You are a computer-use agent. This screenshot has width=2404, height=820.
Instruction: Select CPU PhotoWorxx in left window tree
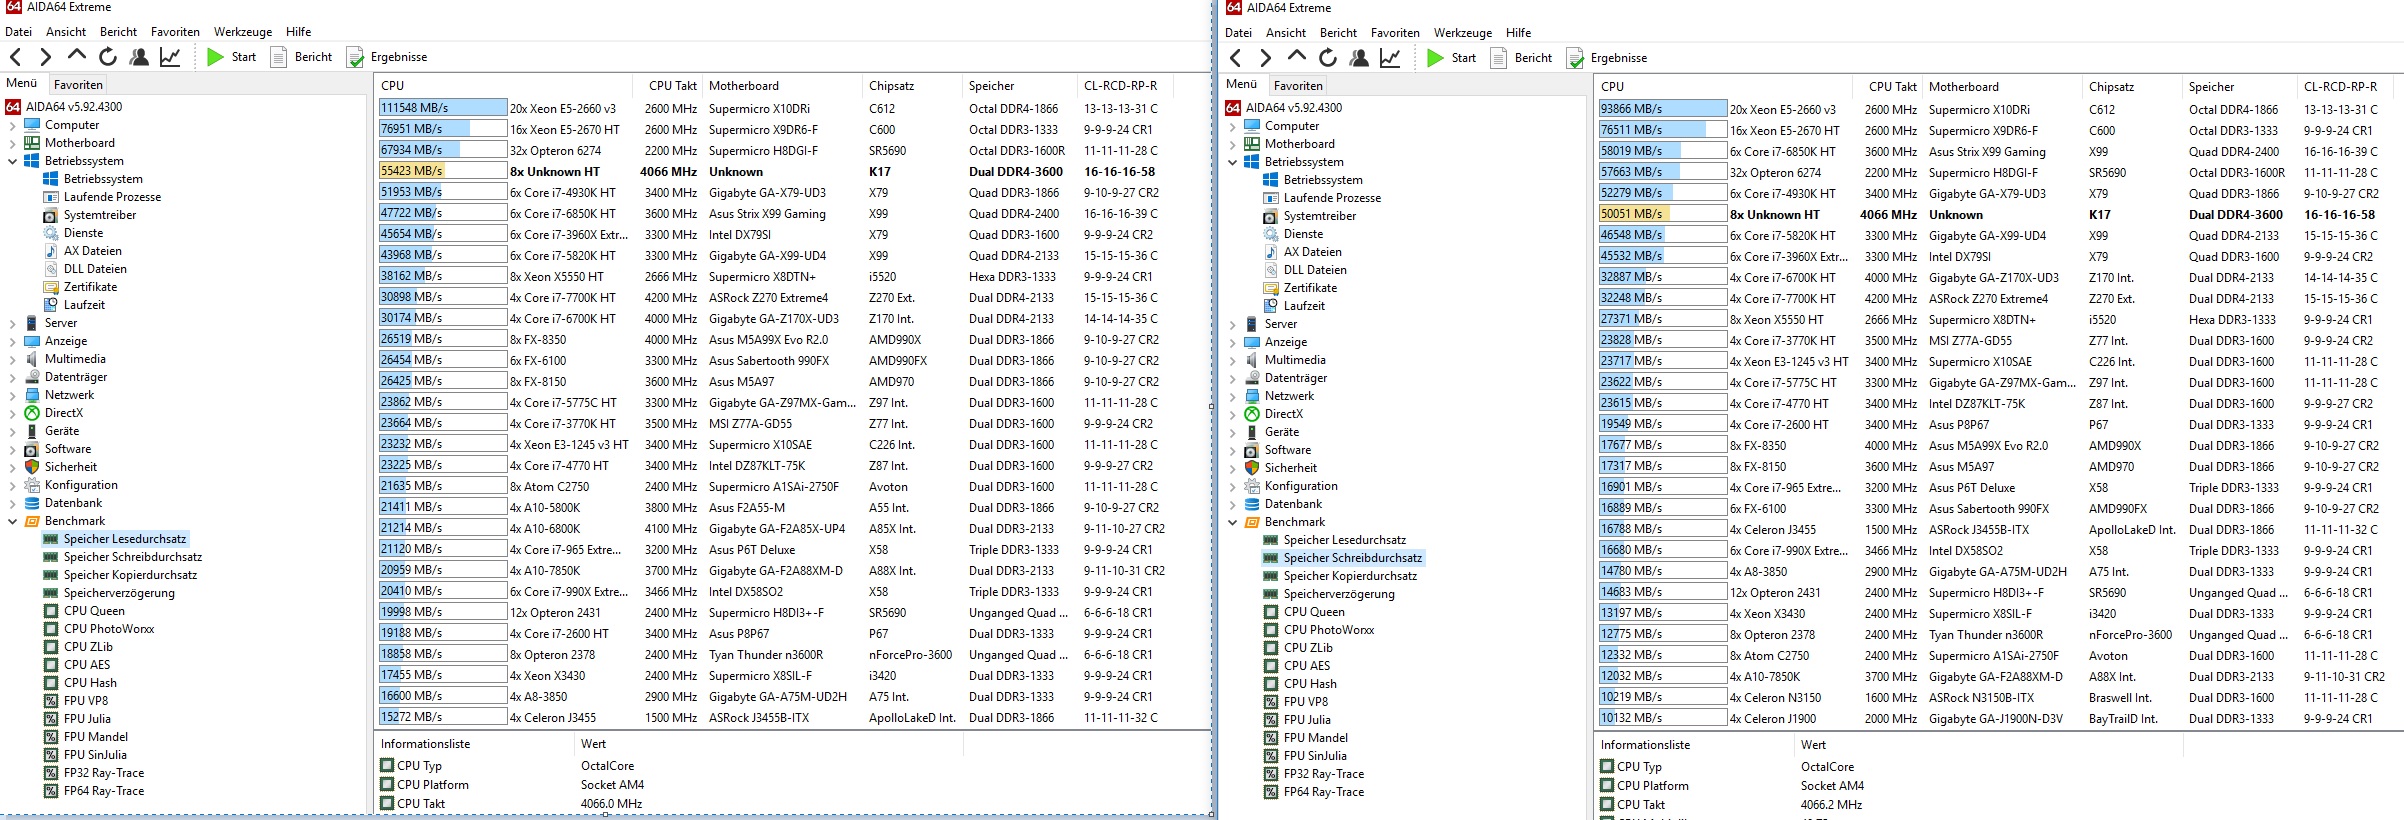[109, 629]
